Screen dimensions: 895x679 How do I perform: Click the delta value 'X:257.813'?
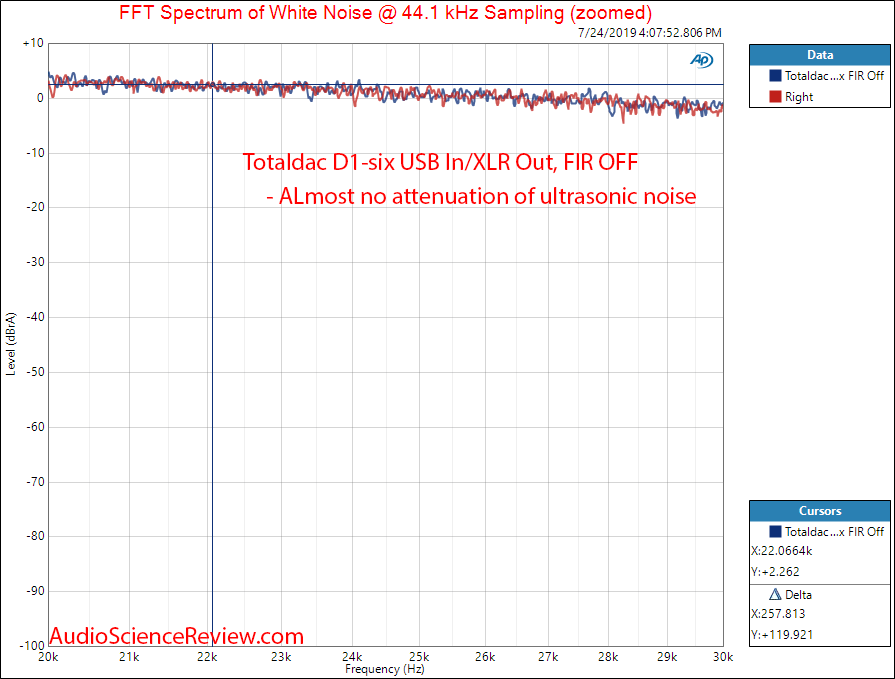[778, 613]
